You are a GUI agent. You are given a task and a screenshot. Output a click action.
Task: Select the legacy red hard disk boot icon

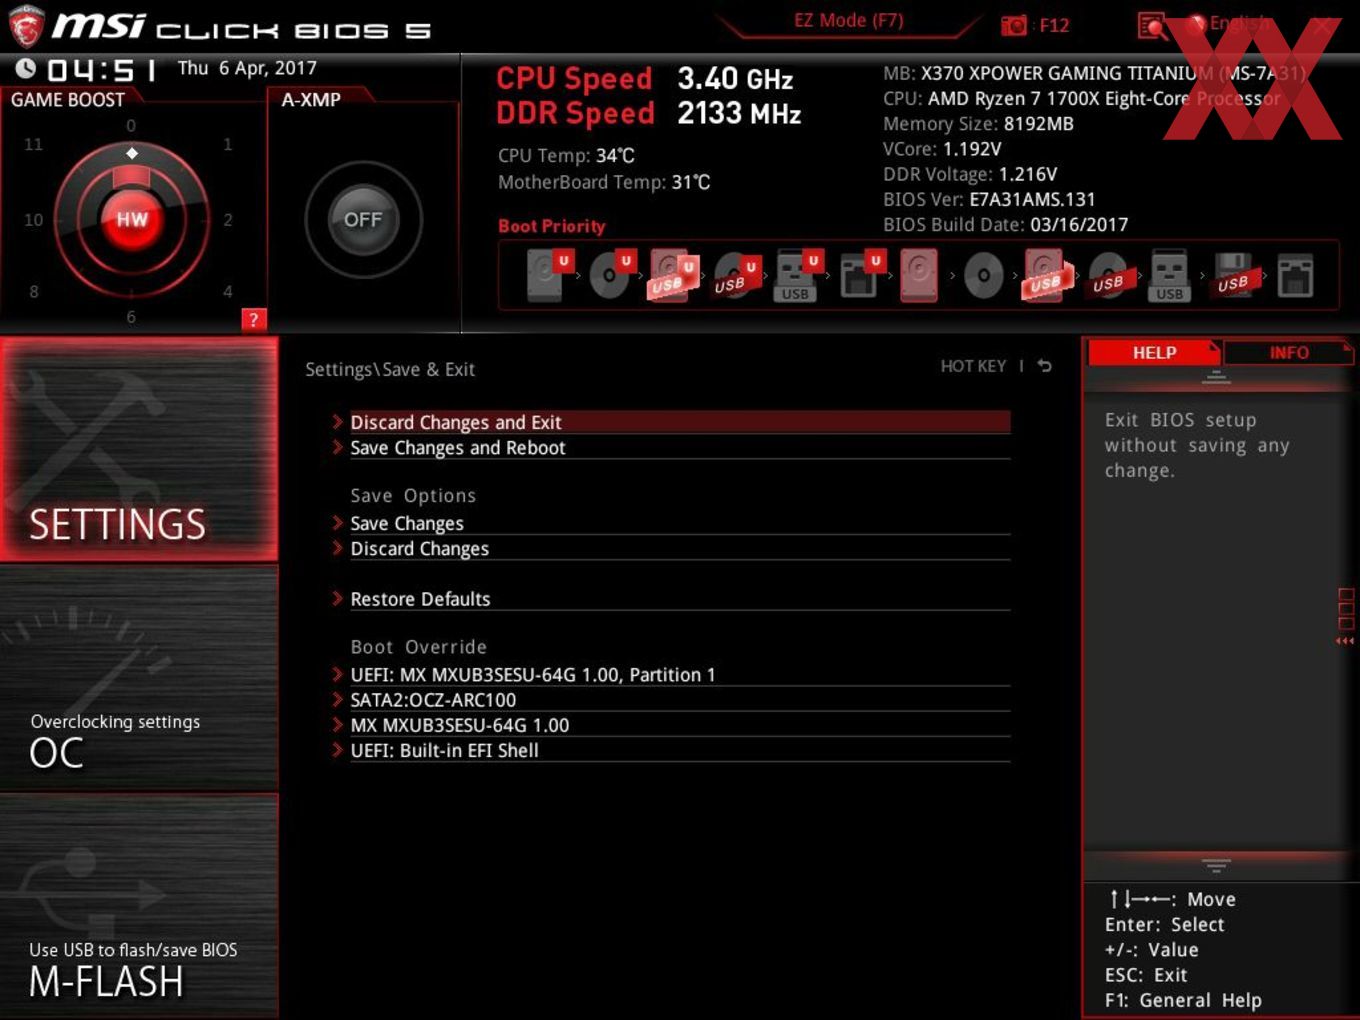[919, 275]
